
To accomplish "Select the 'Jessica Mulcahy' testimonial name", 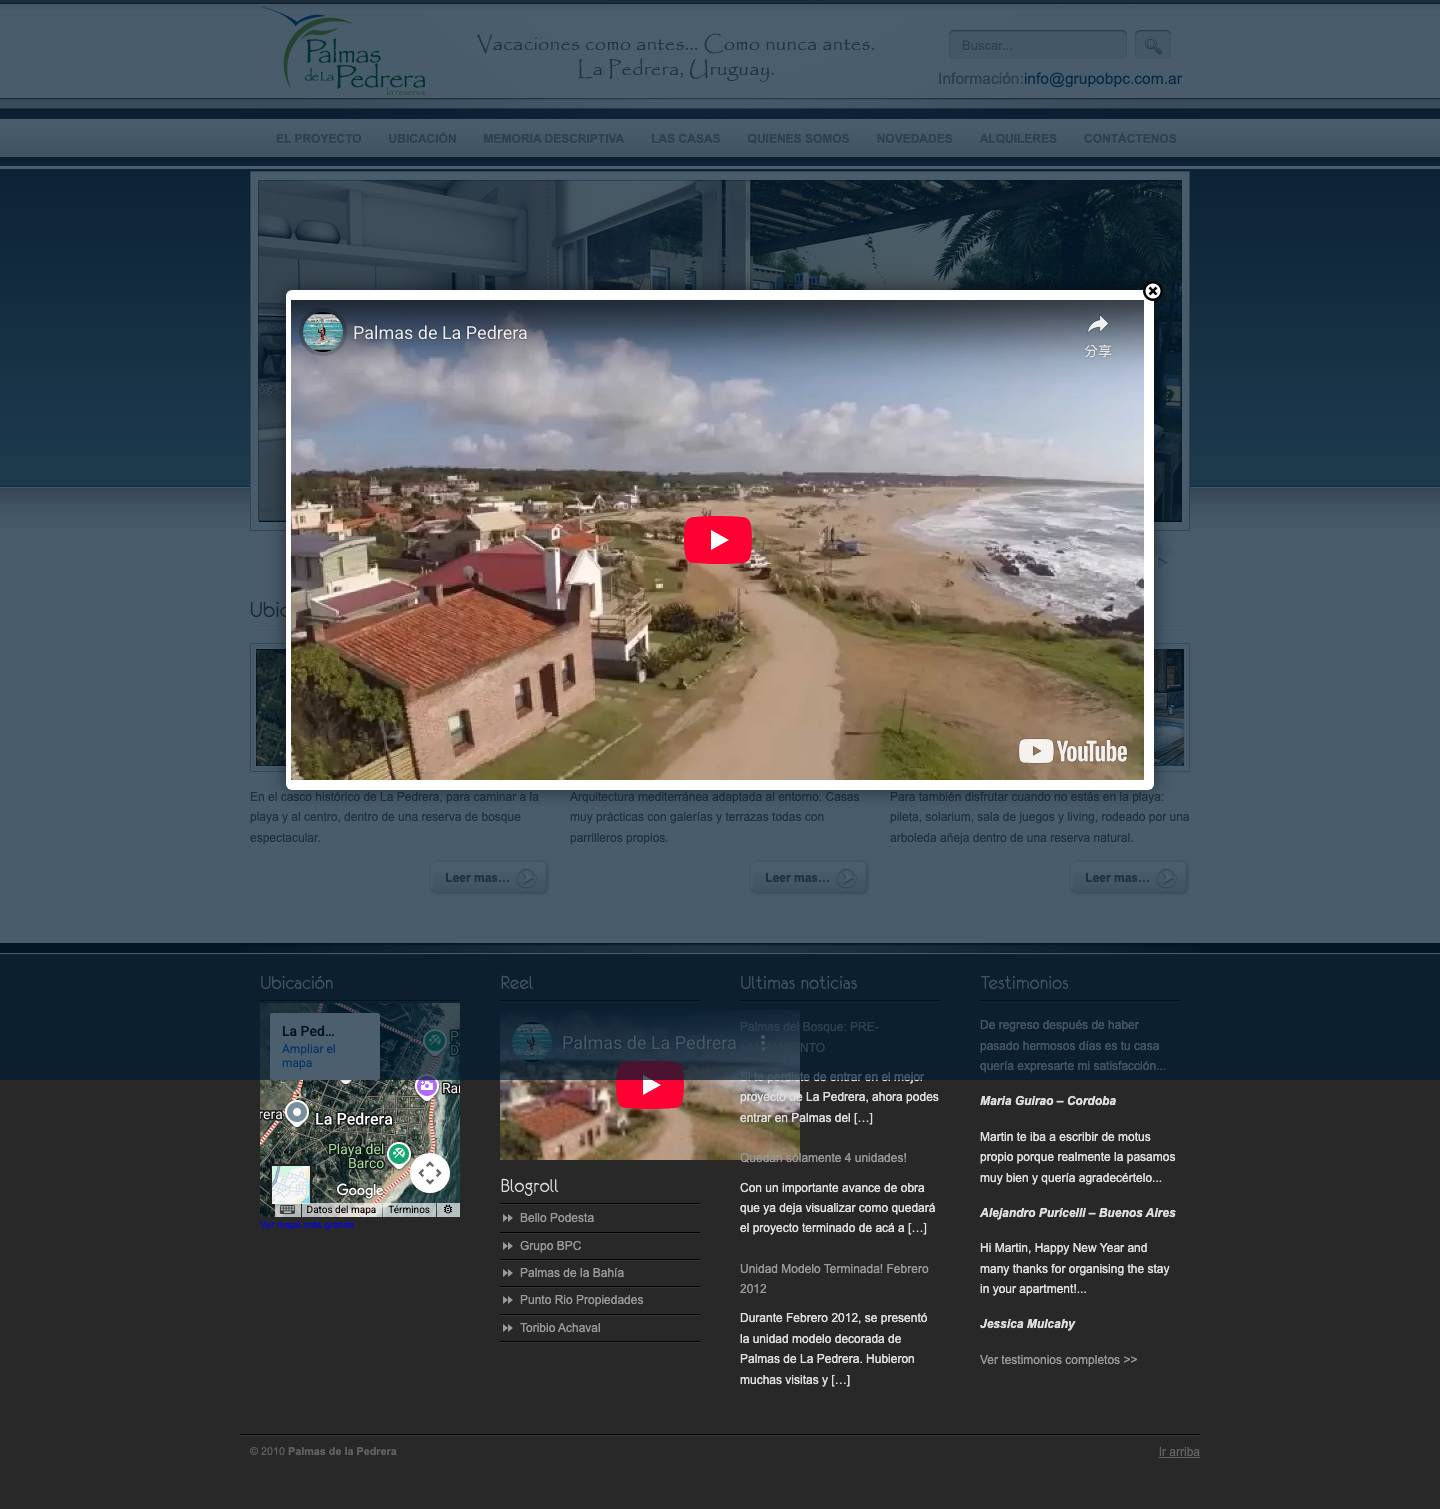I will coord(1027,1324).
